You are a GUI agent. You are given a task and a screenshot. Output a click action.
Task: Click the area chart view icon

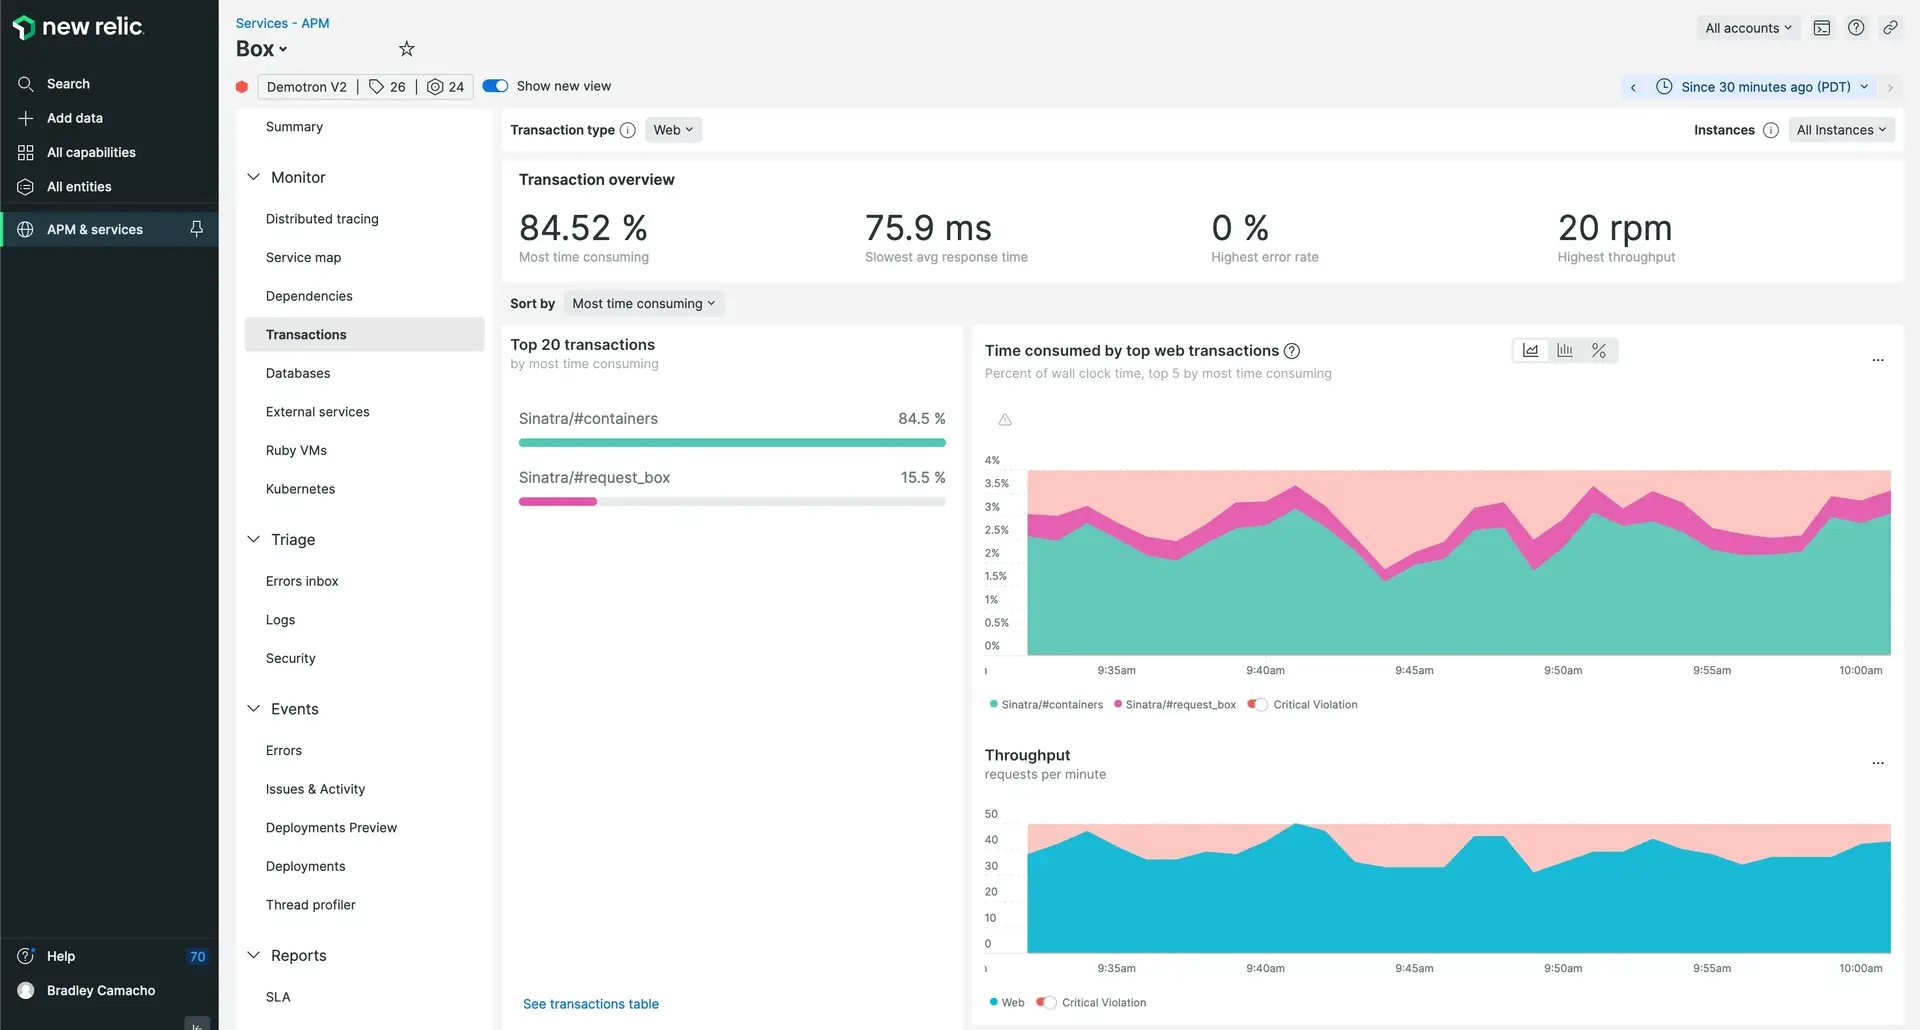(1530, 351)
